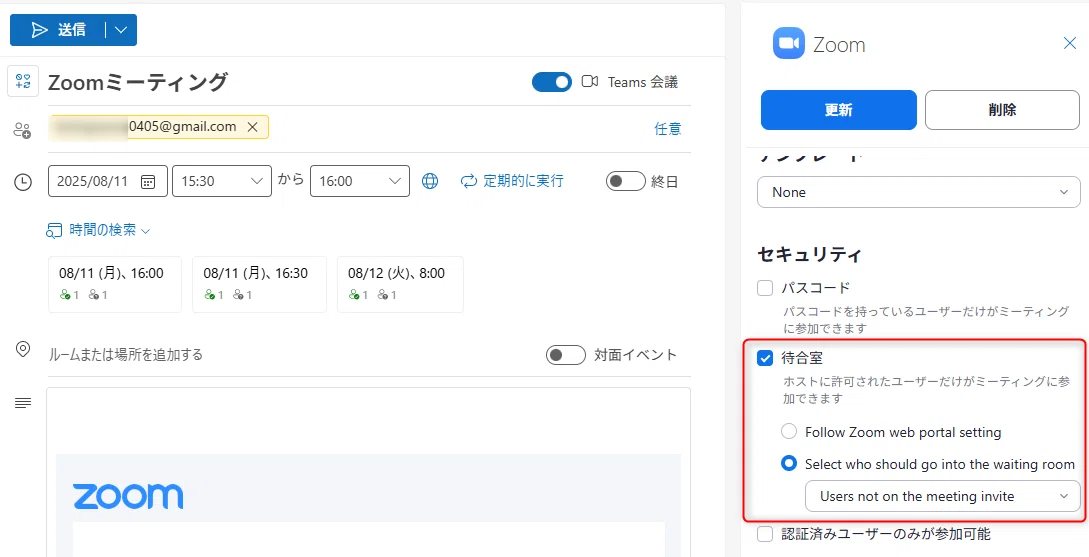Click the add attendees people icon

[22, 130]
